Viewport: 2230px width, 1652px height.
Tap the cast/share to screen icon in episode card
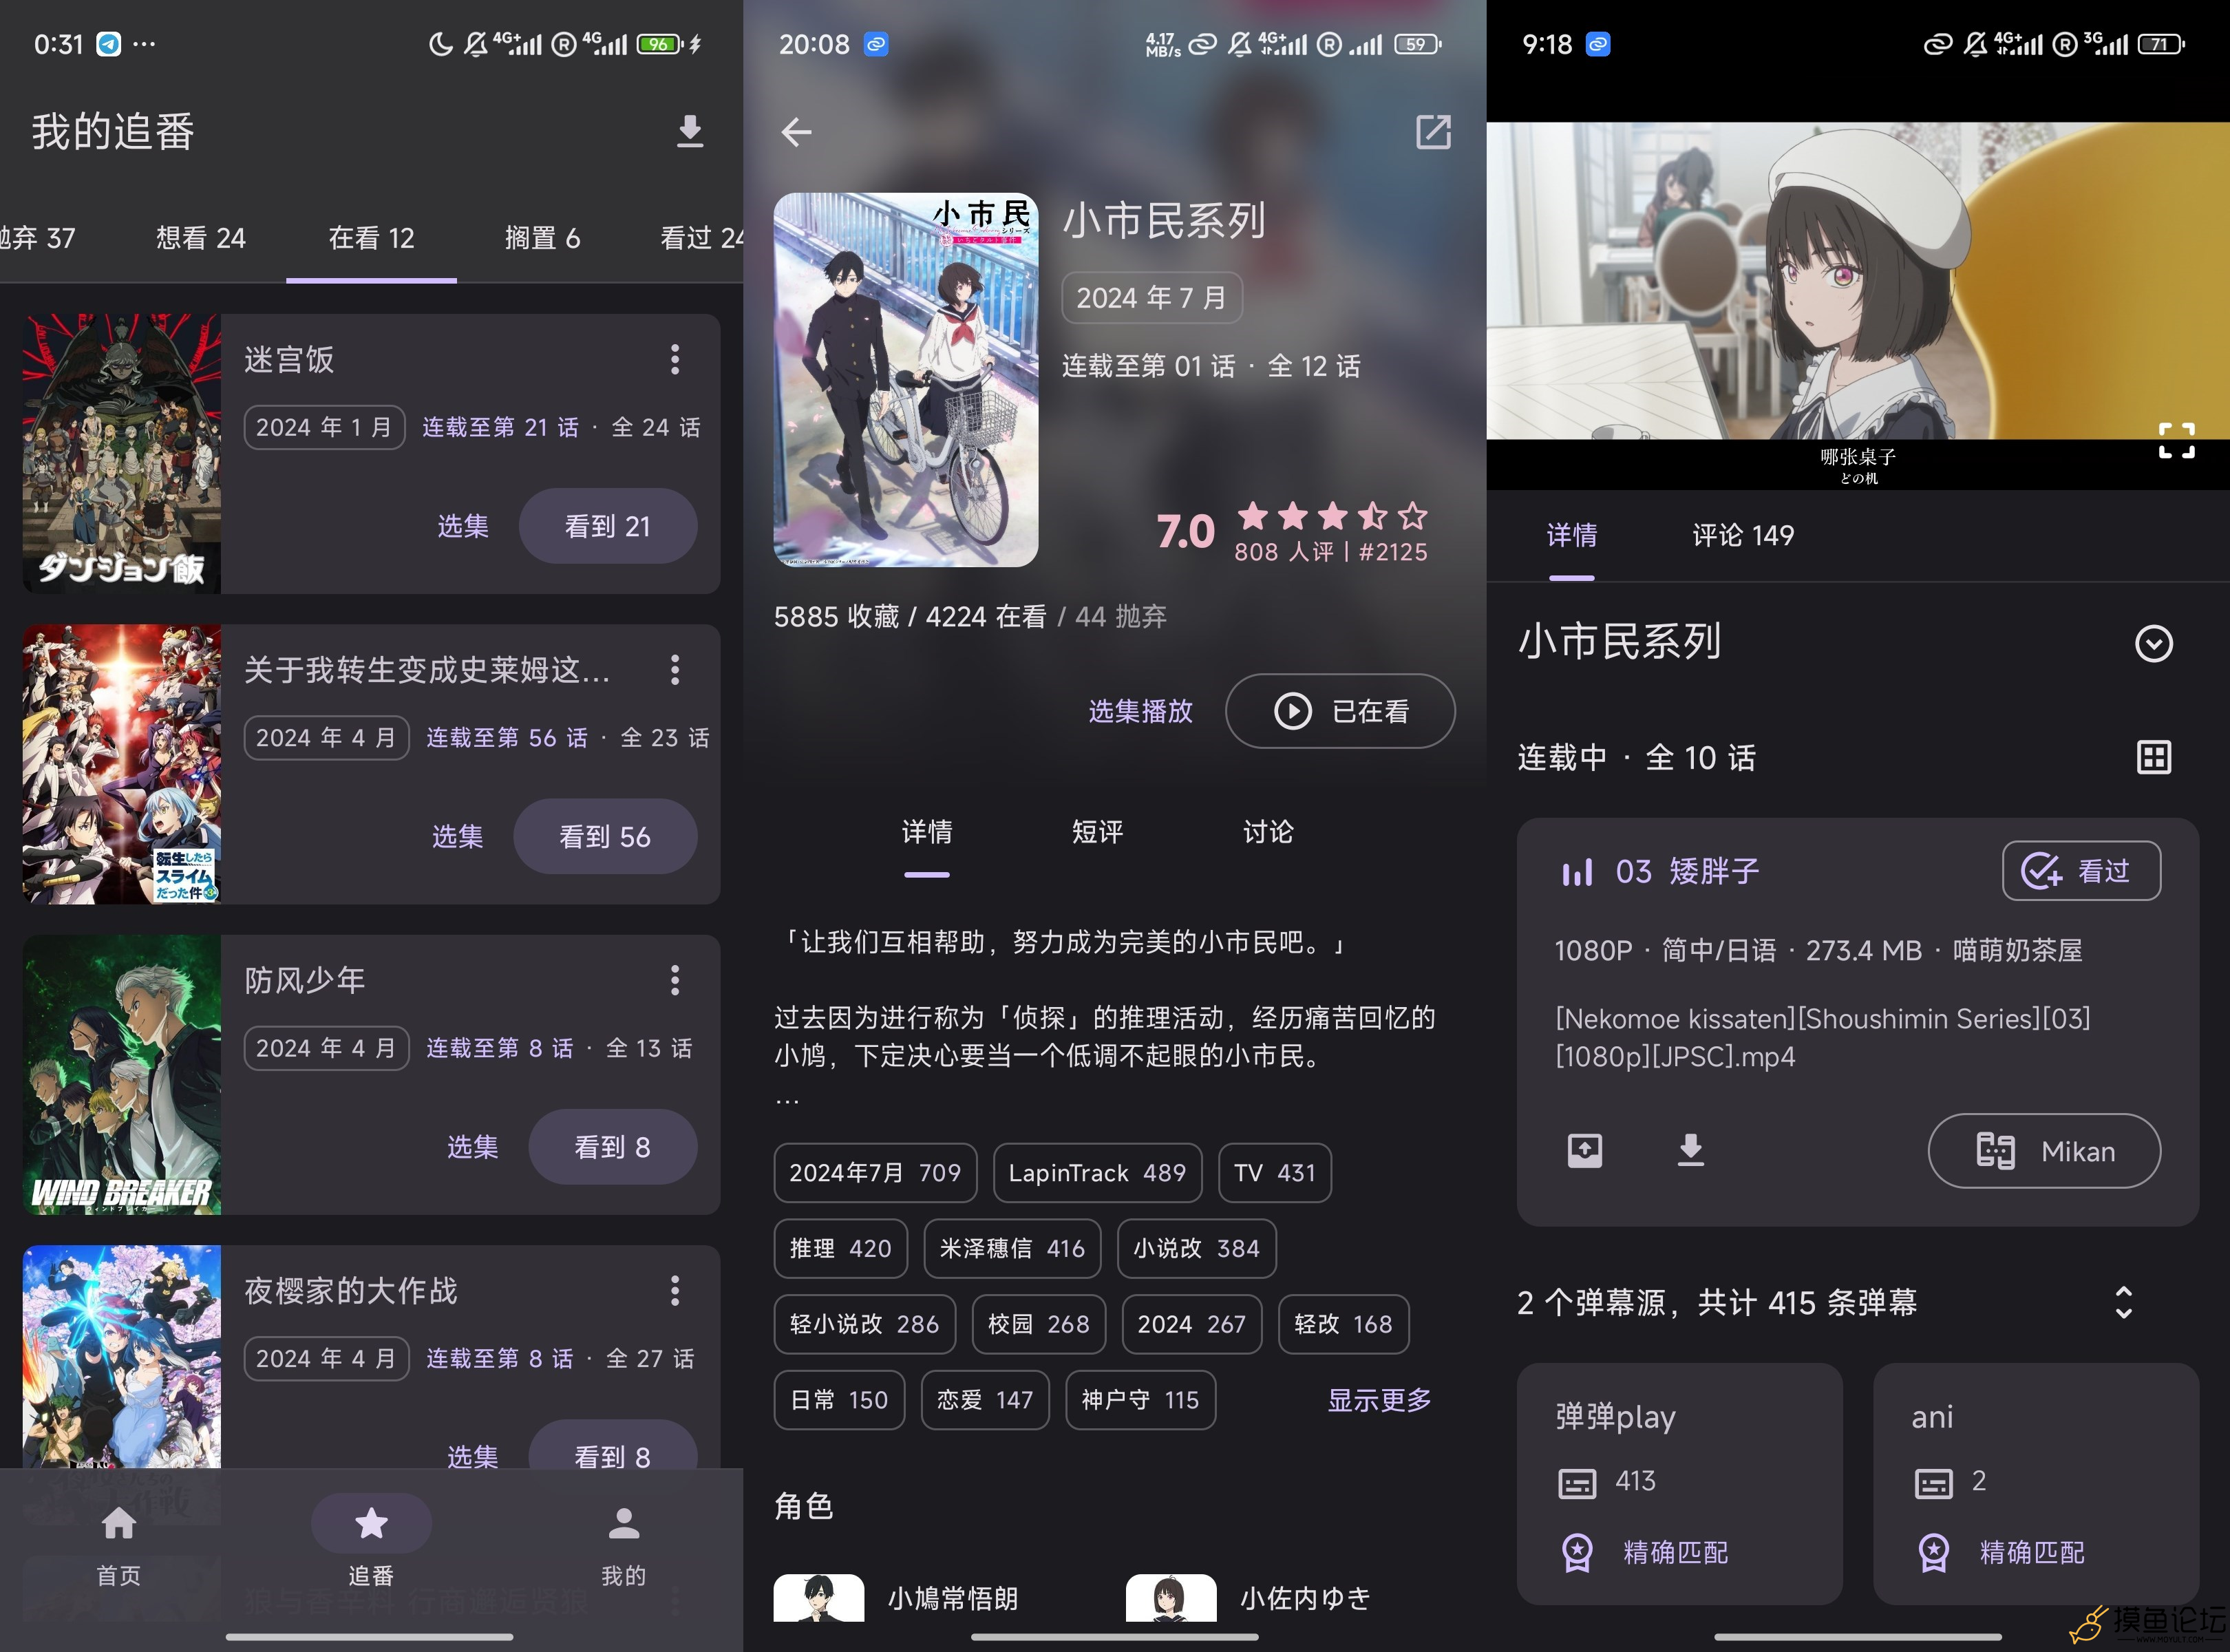(1584, 1150)
